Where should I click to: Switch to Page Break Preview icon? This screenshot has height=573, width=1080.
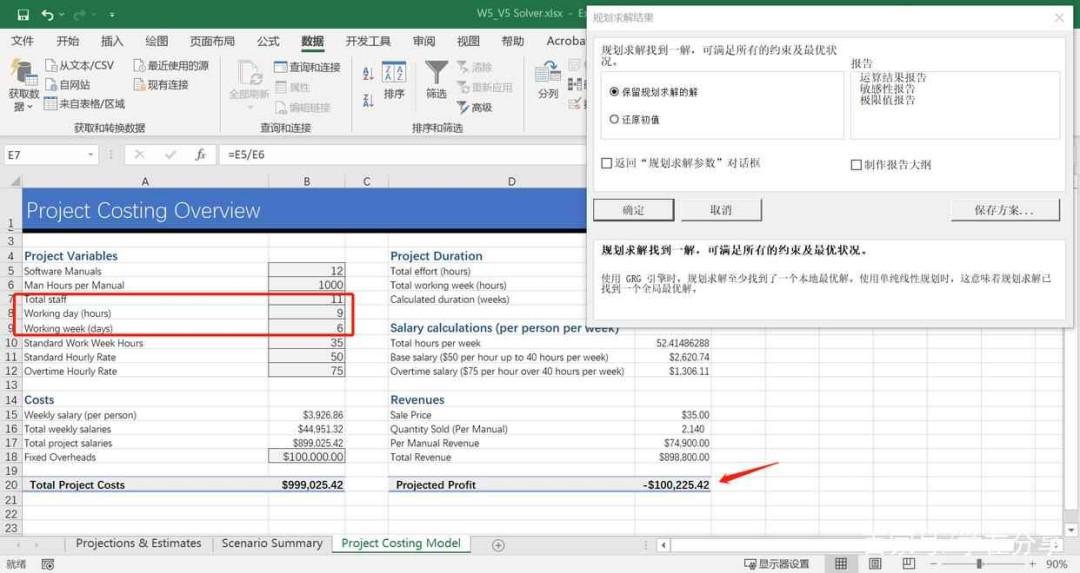(908, 564)
